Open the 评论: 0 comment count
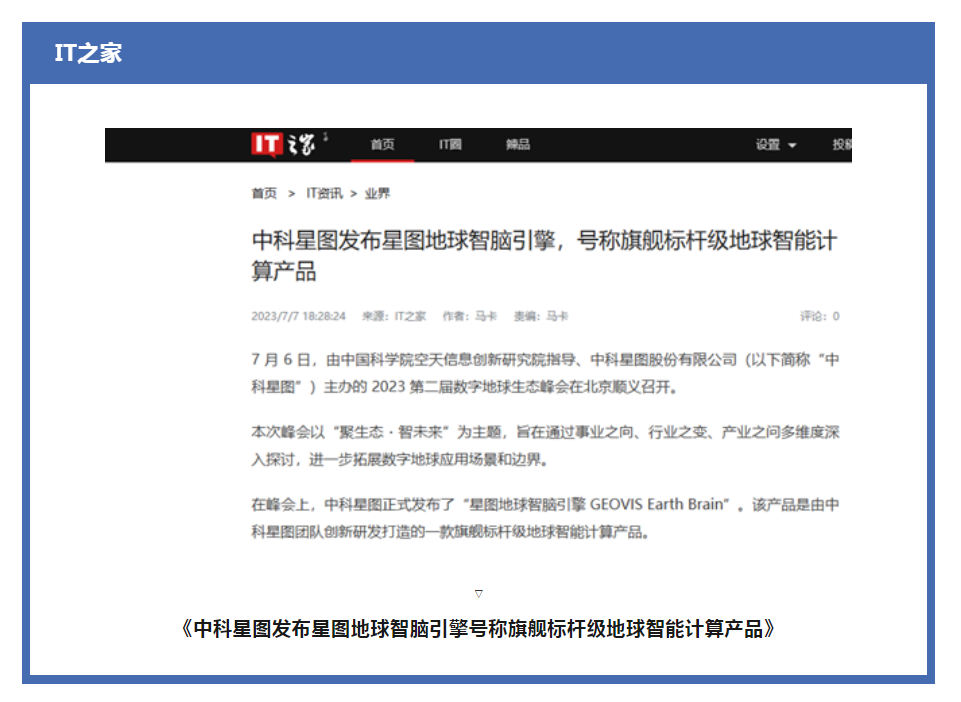 point(818,316)
